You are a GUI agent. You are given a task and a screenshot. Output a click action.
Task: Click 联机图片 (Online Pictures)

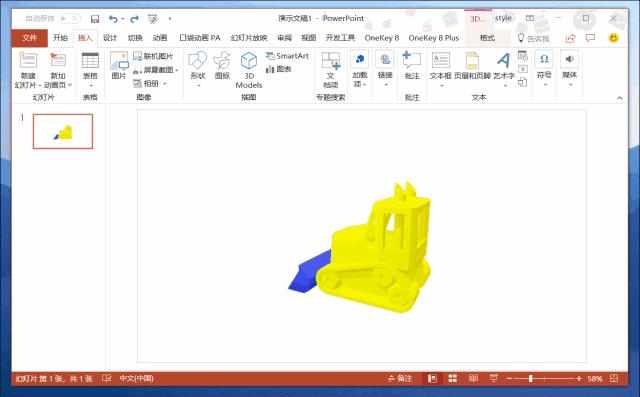click(x=153, y=56)
